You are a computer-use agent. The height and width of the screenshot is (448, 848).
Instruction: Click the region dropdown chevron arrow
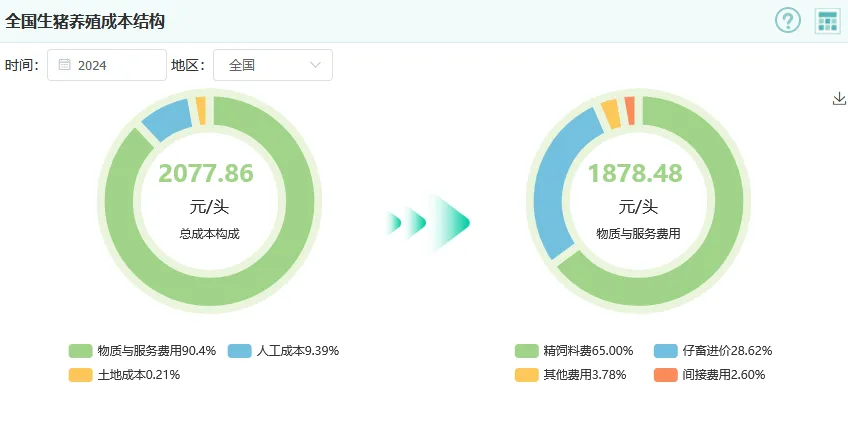315,65
